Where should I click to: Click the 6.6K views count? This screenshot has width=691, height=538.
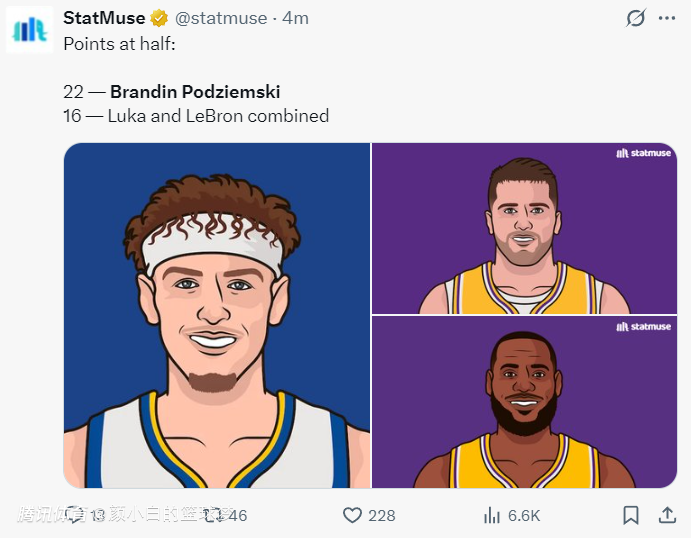coord(524,516)
